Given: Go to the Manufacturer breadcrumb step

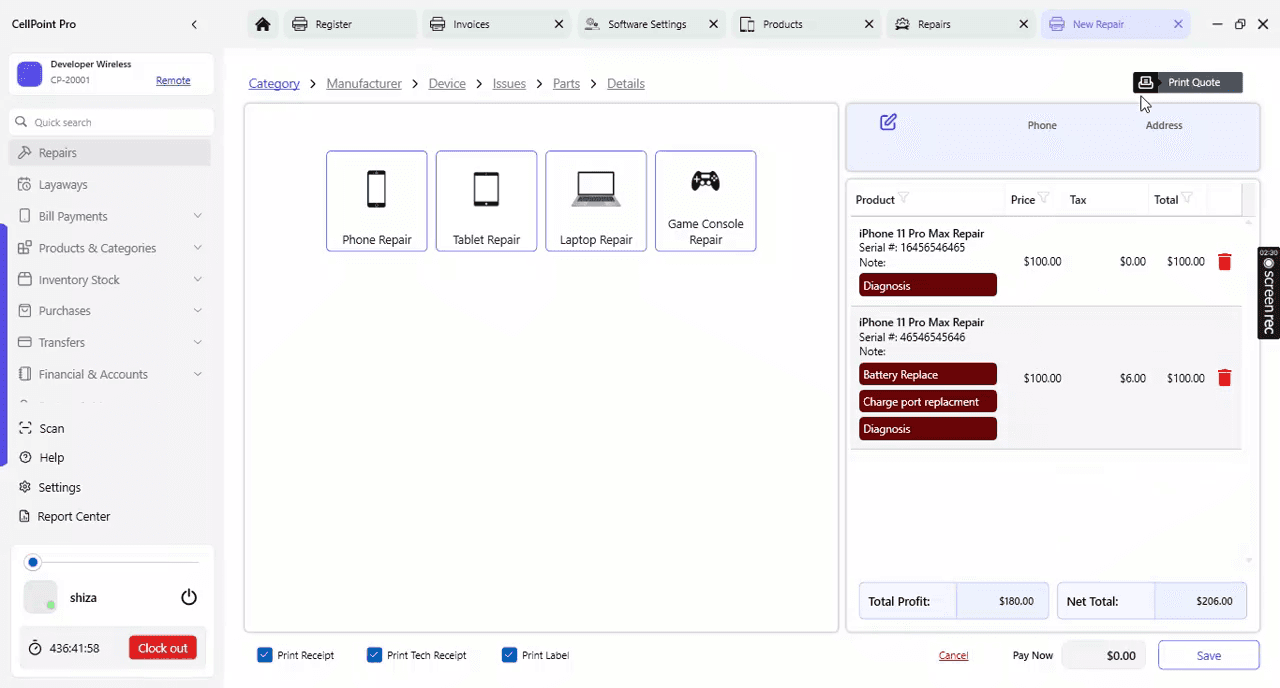Looking at the screenshot, I should pyautogui.click(x=364, y=83).
